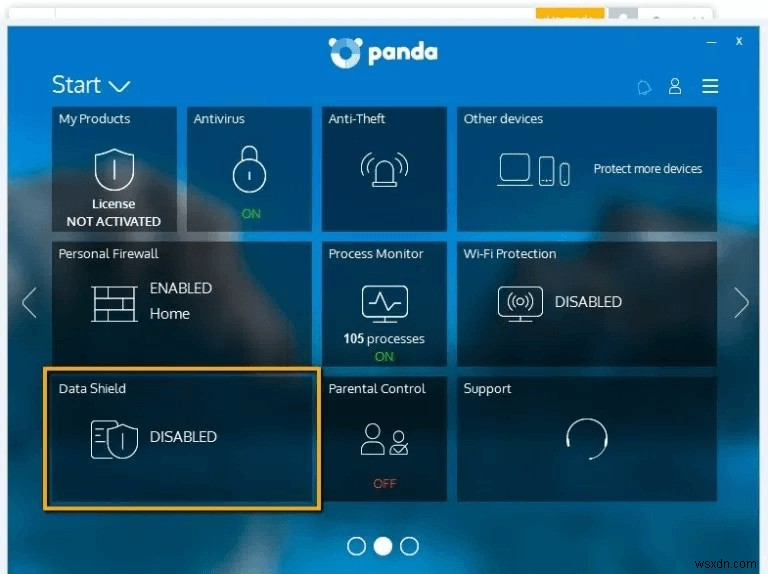Minimize the Panda window
Viewport: 768px width, 574px height.
pyautogui.click(x=712, y=43)
